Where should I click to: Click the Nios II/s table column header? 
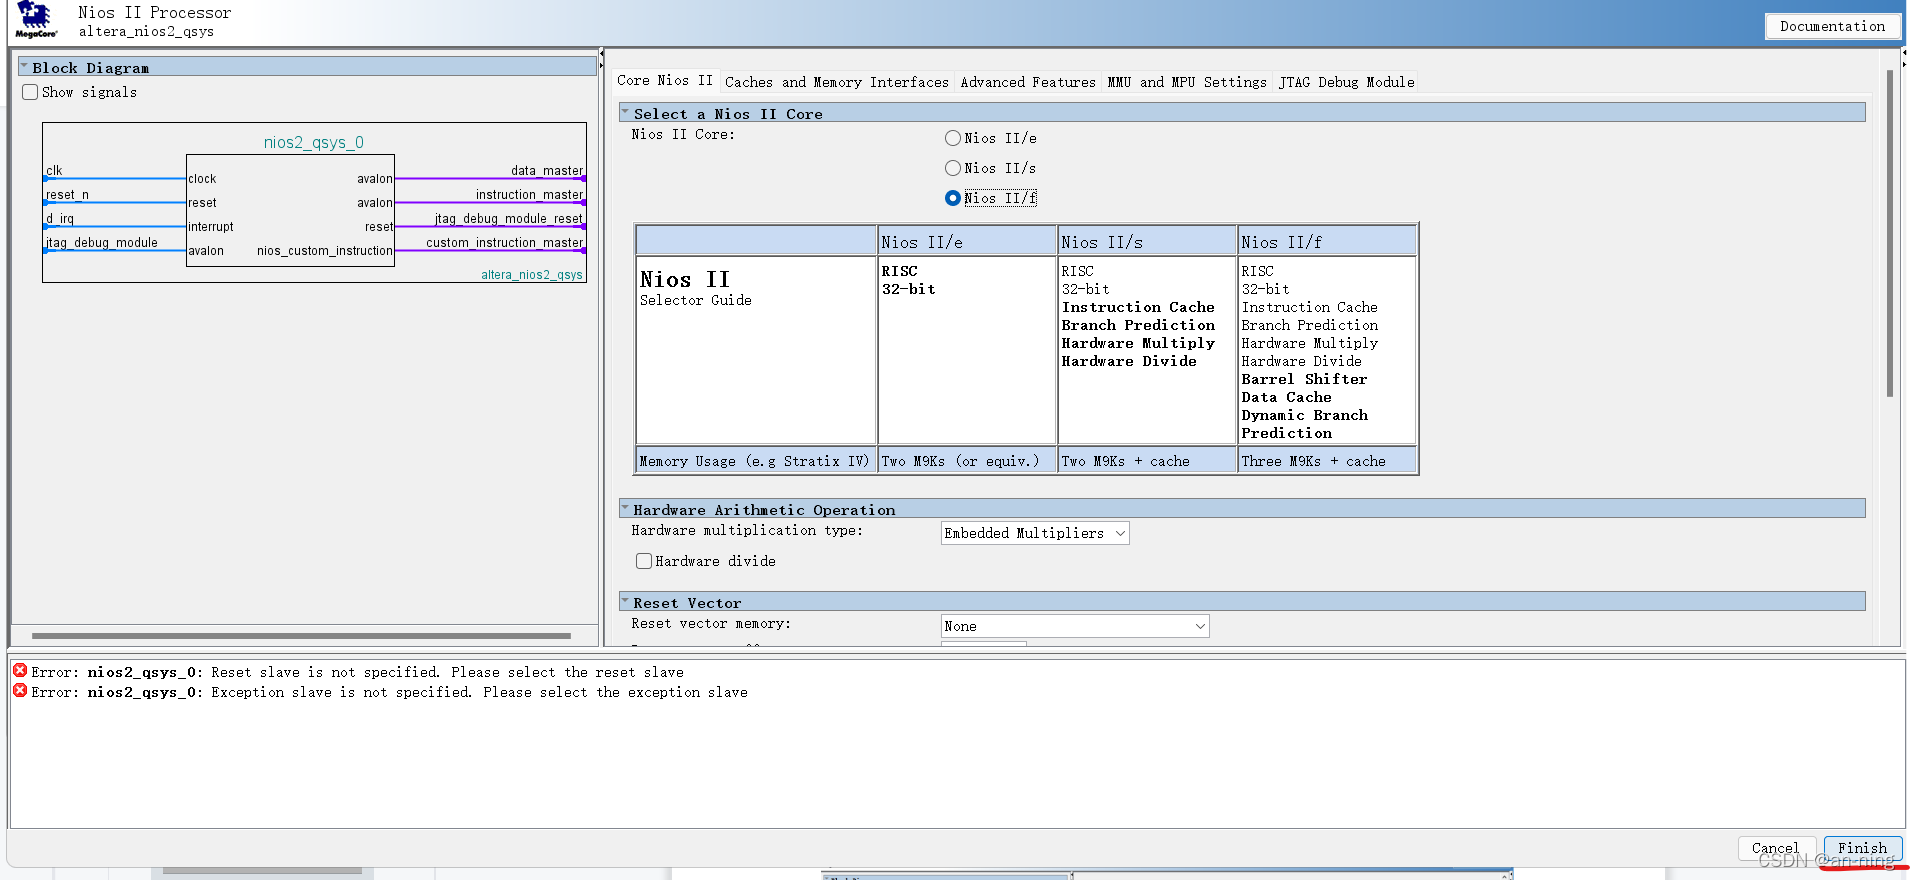point(1147,241)
